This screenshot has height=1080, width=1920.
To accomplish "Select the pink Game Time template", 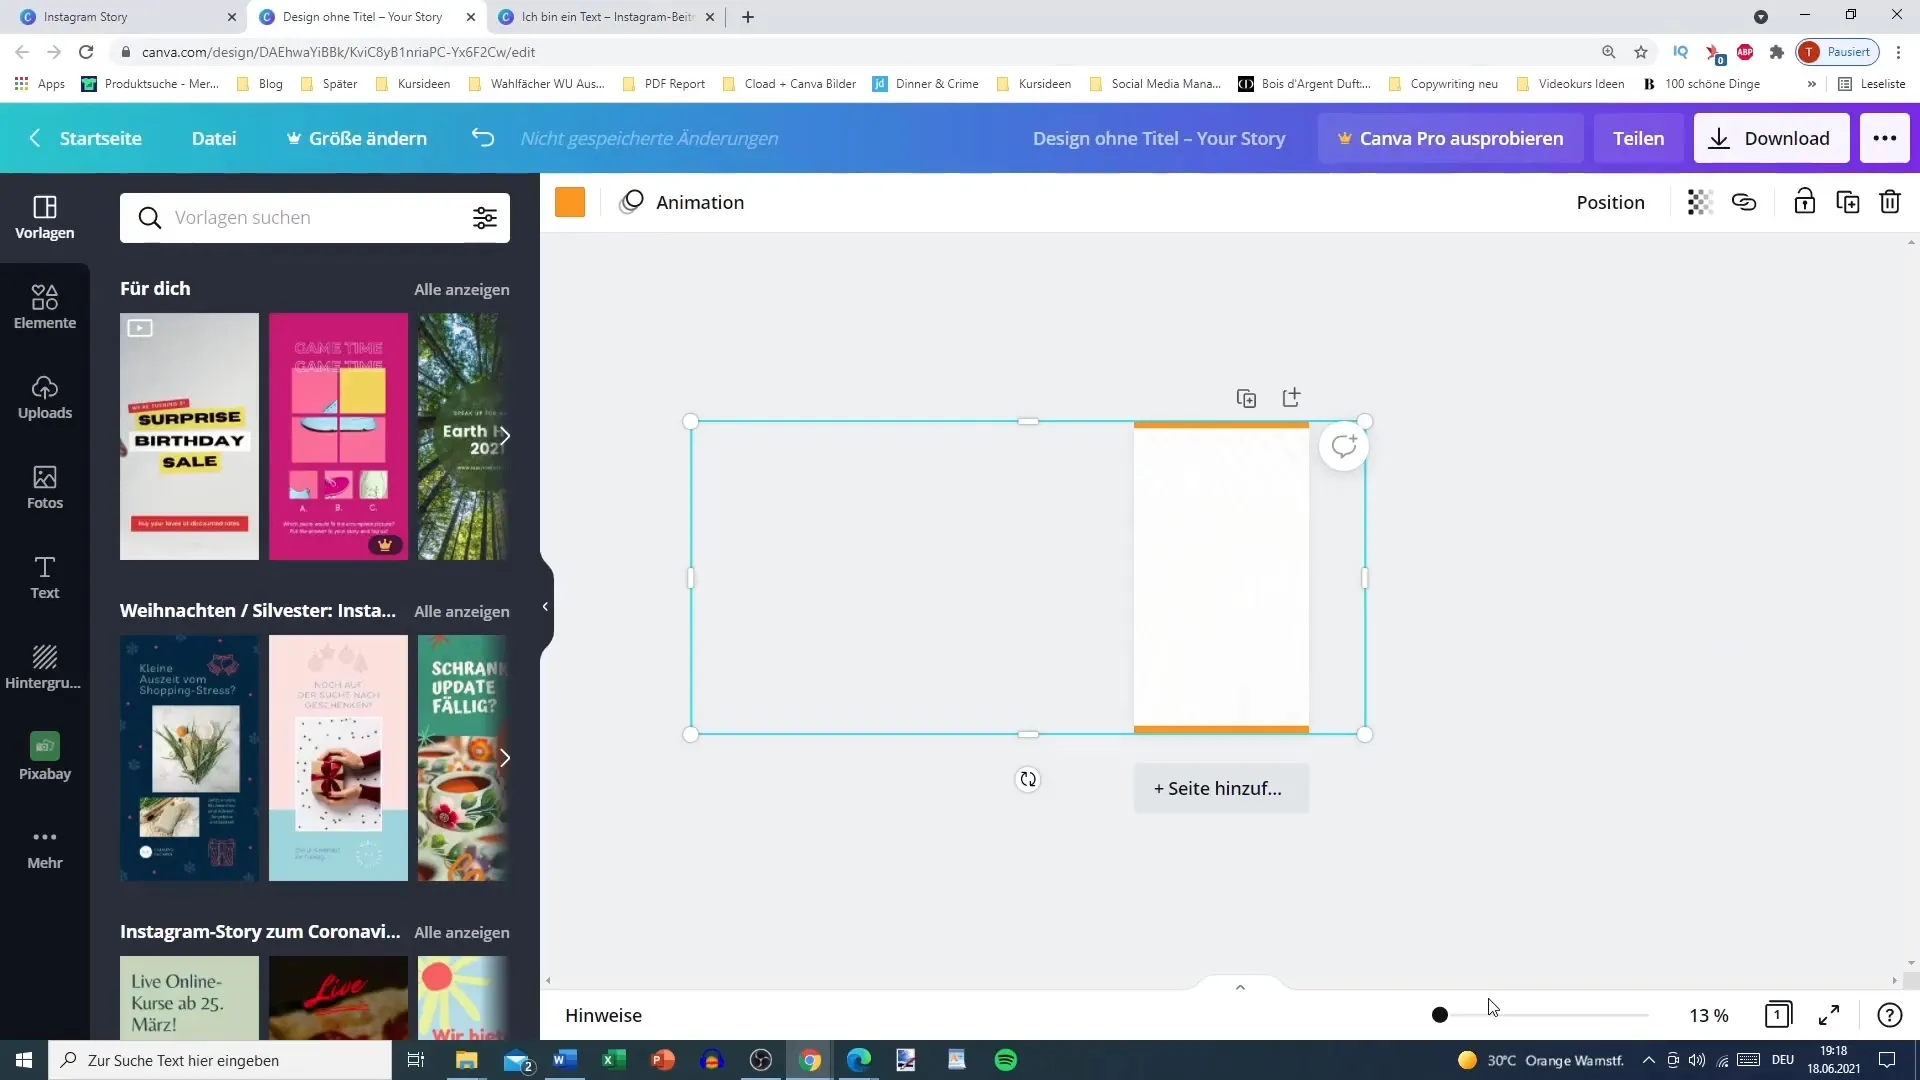I will pyautogui.click(x=338, y=436).
